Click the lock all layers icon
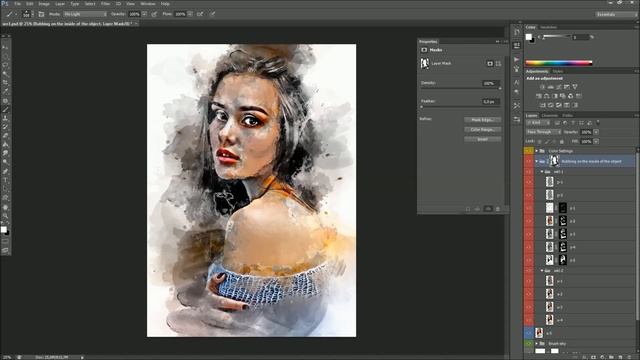The width and height of the screenshot is (640, 360). tap(562, 141)
